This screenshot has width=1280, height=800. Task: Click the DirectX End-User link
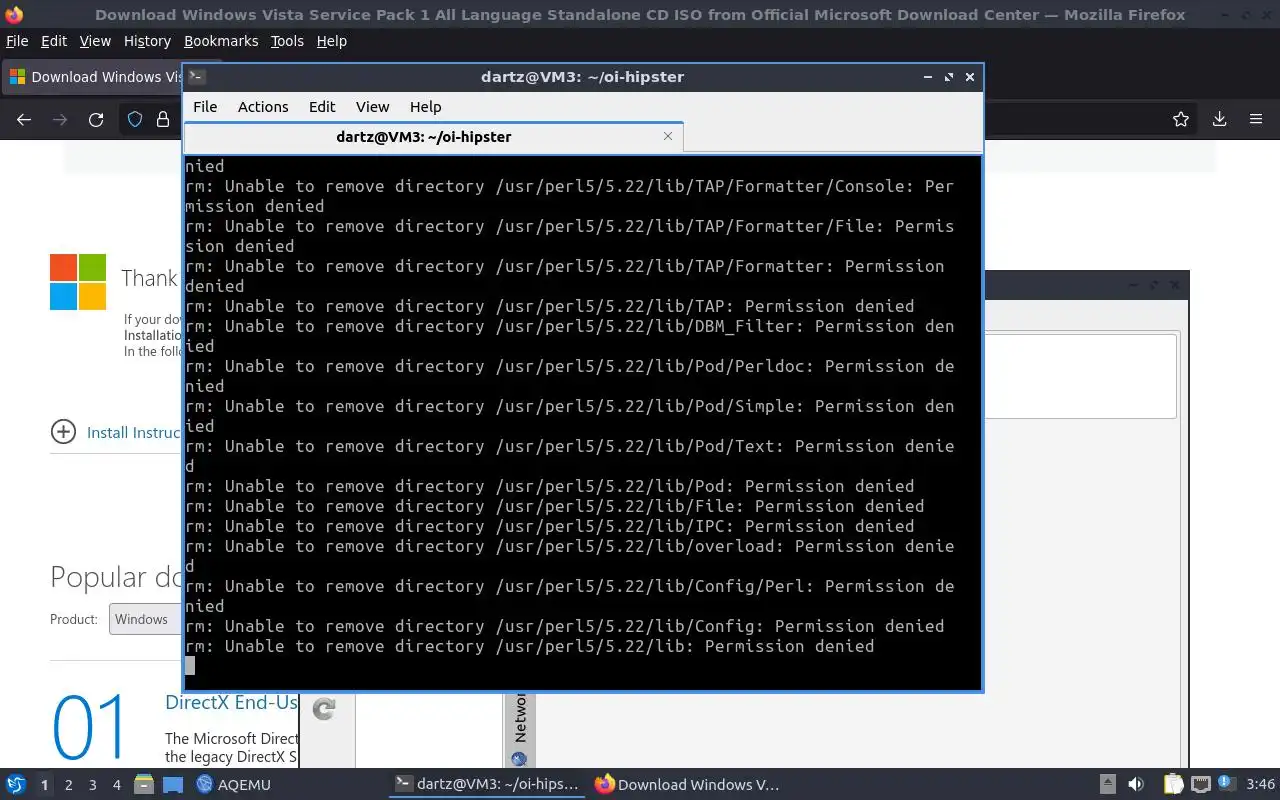click(231, 703)
